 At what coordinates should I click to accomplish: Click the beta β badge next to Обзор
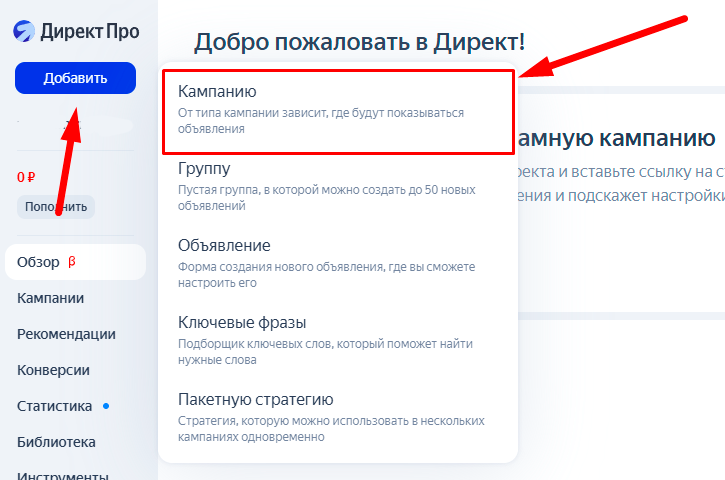point(72,262)
